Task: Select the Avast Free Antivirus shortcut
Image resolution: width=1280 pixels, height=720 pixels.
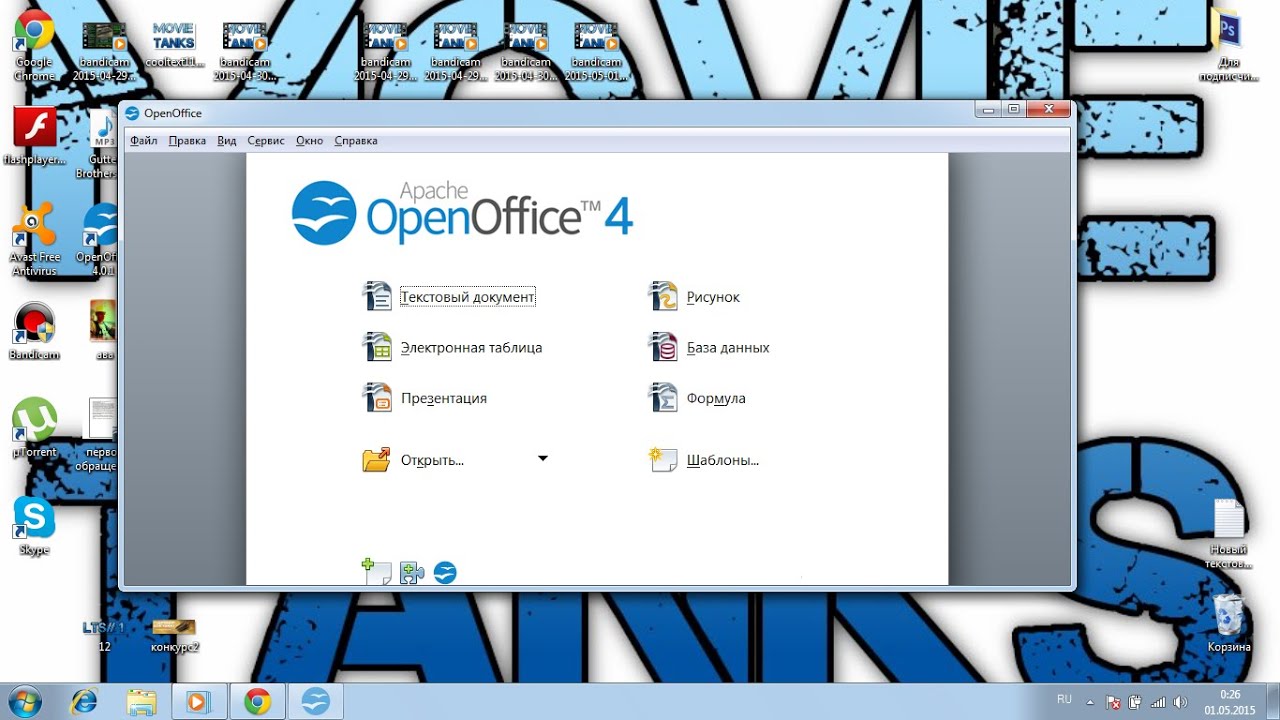Action: click(34, 240)
